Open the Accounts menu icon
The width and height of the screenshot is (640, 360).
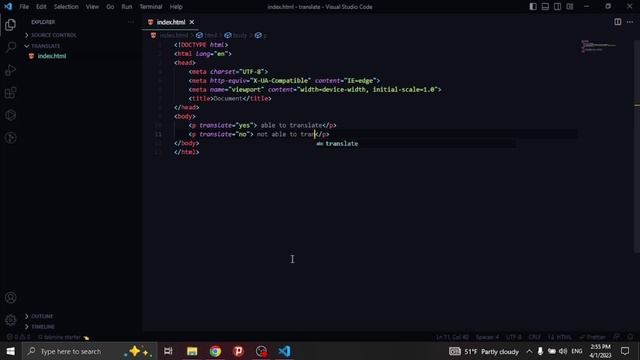(11, 298)
